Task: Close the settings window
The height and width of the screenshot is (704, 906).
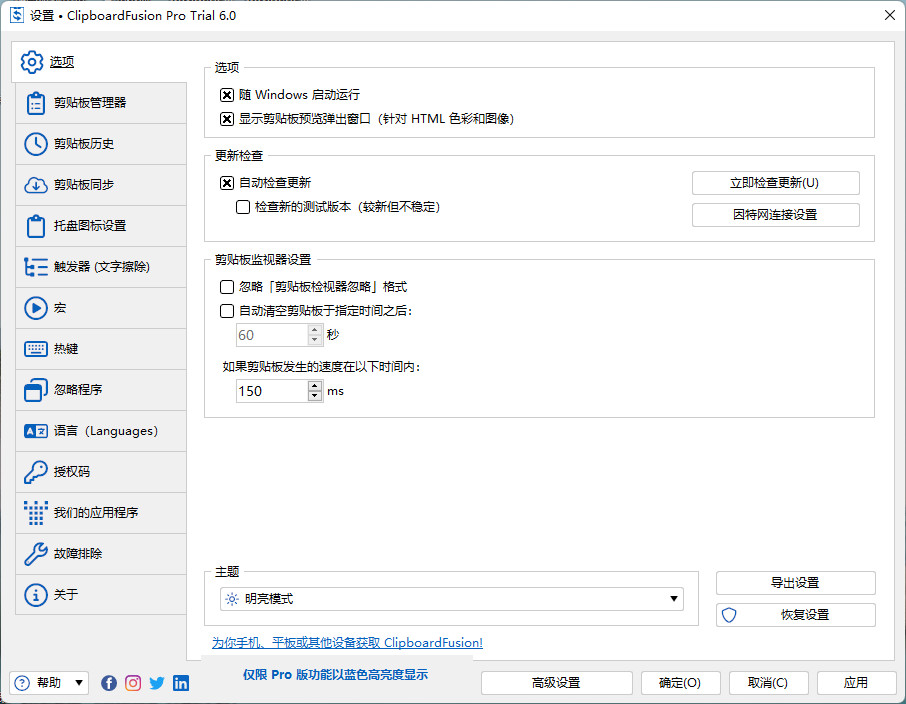Action: coord(889,16)
